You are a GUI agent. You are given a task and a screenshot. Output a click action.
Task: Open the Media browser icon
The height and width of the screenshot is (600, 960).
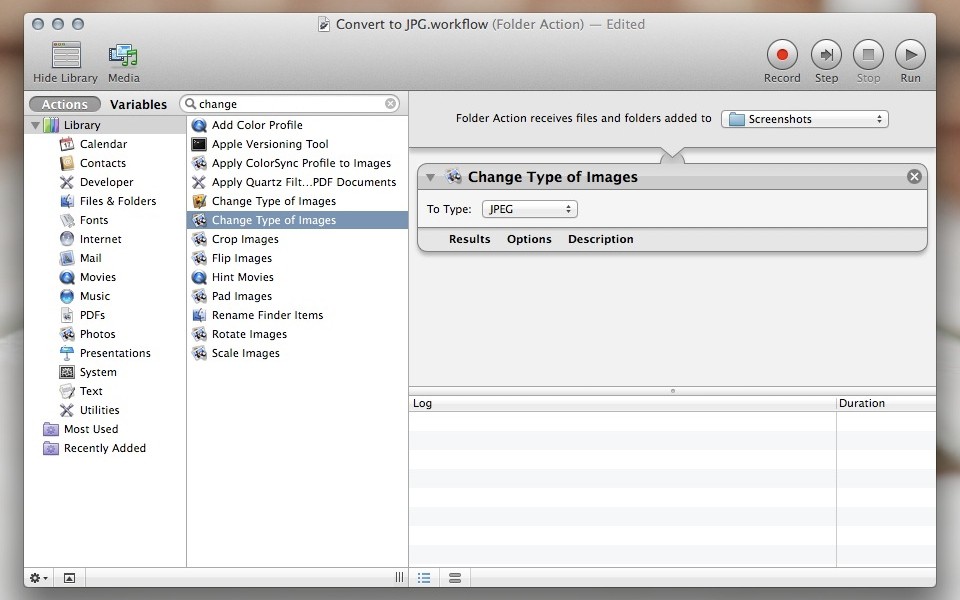(x=123, y=54)
